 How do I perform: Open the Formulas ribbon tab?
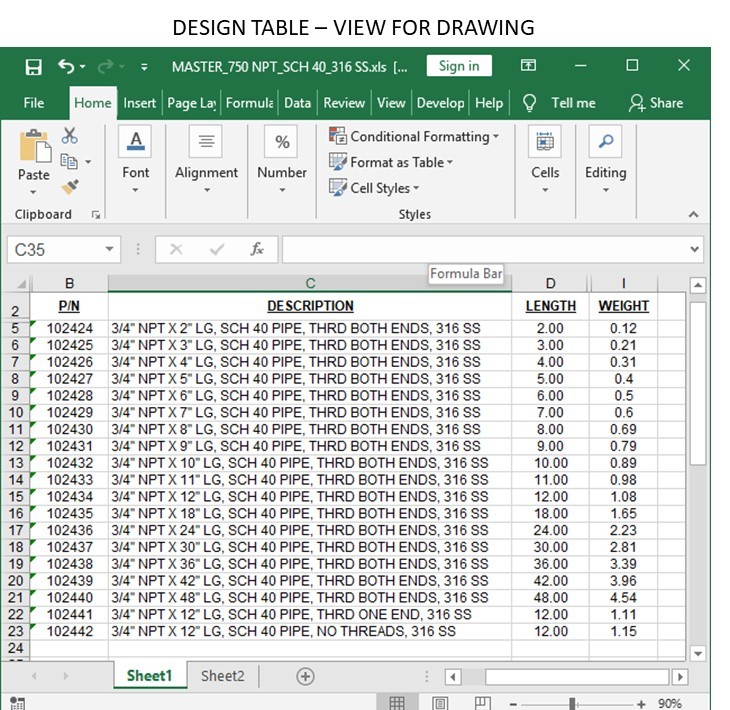(x=249, y=102)
